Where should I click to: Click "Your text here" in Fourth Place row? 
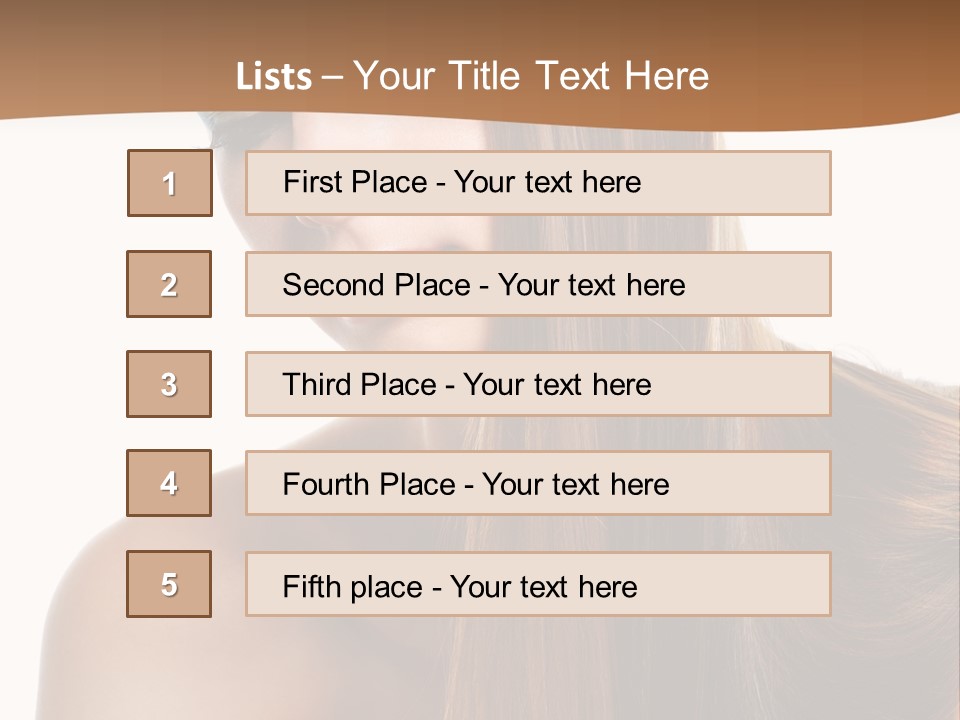575,485
